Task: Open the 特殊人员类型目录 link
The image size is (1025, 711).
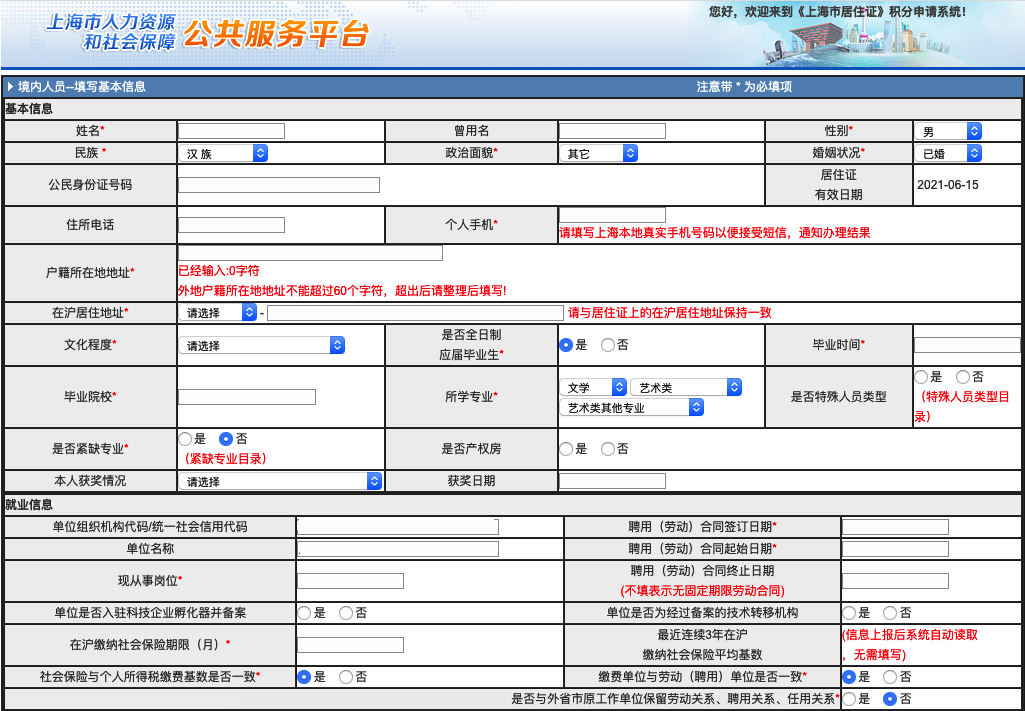Action: (964, 406)
